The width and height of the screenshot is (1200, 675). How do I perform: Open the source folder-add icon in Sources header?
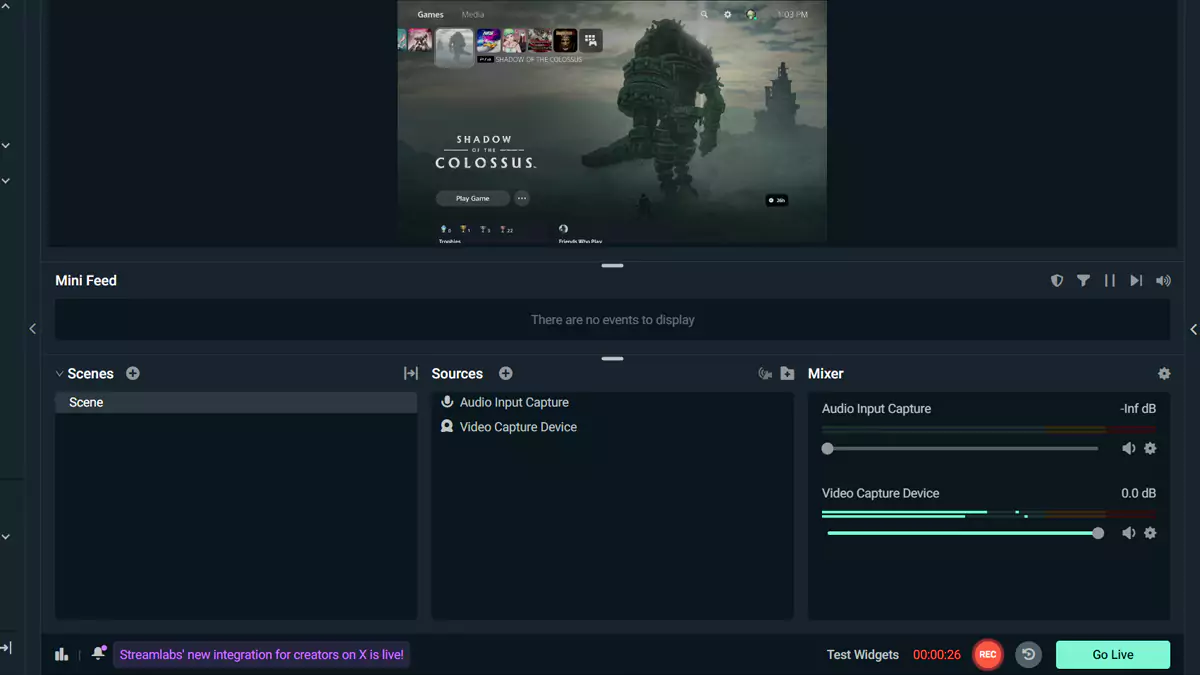point(788,373)
